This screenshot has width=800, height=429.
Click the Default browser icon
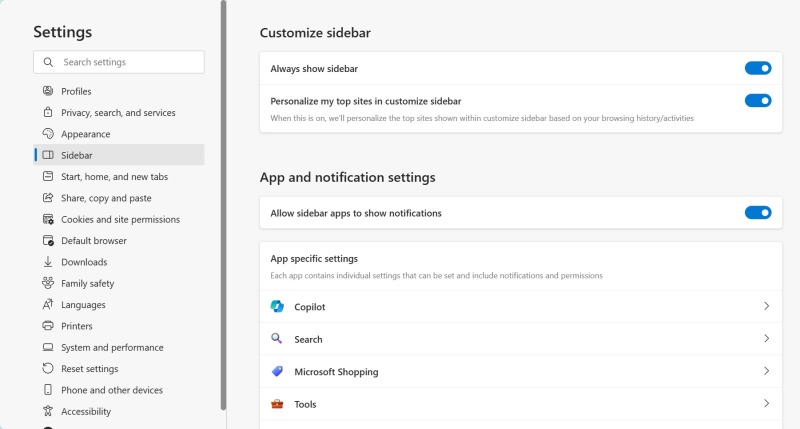48,241
